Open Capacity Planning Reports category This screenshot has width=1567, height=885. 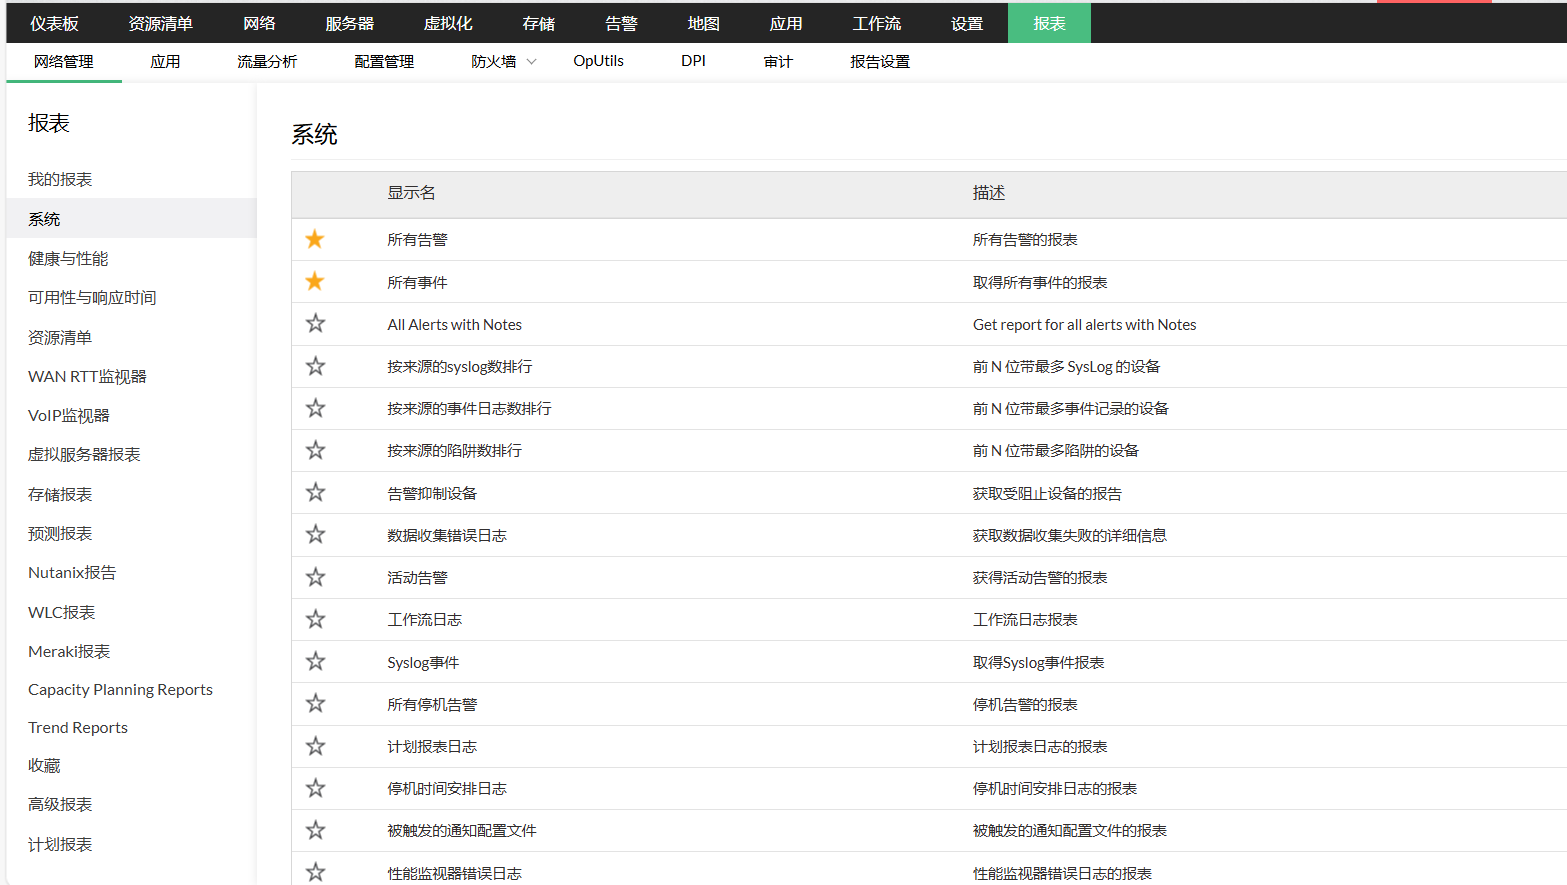120,690
